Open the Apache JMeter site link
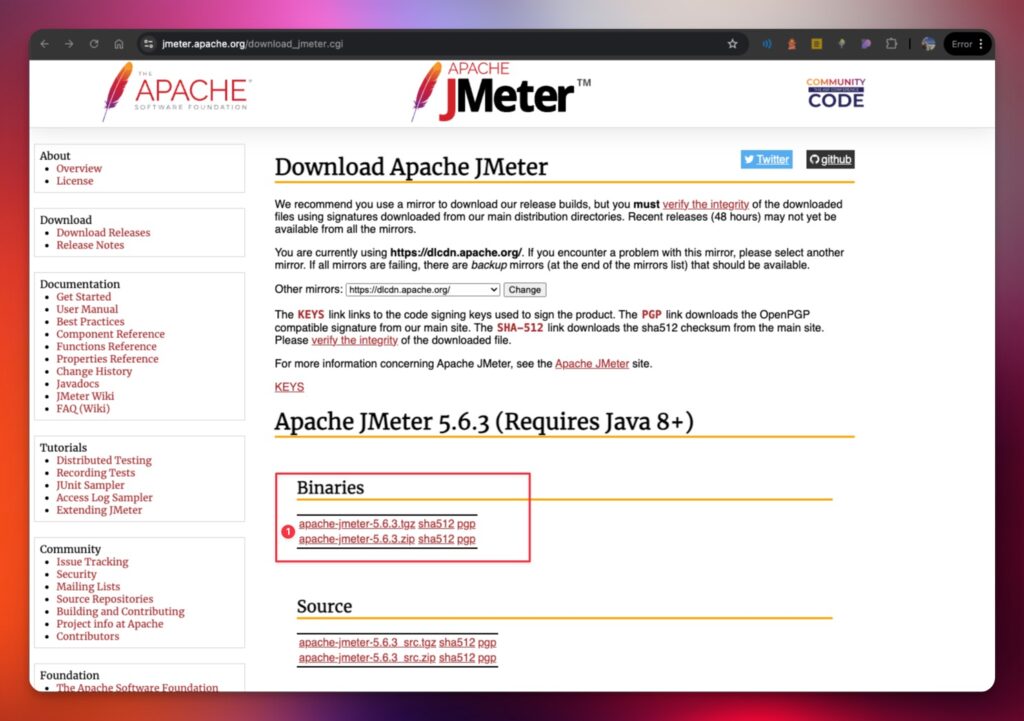The image size is (1024, 721). click(x=592, y=364)
